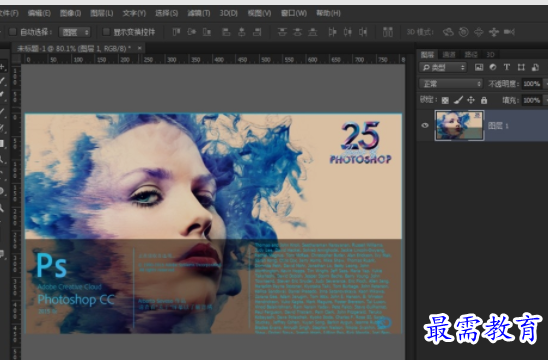Switch to the 通道 panel tab
This screenshot has width=548, height=360.
click(x=449, y=54)
